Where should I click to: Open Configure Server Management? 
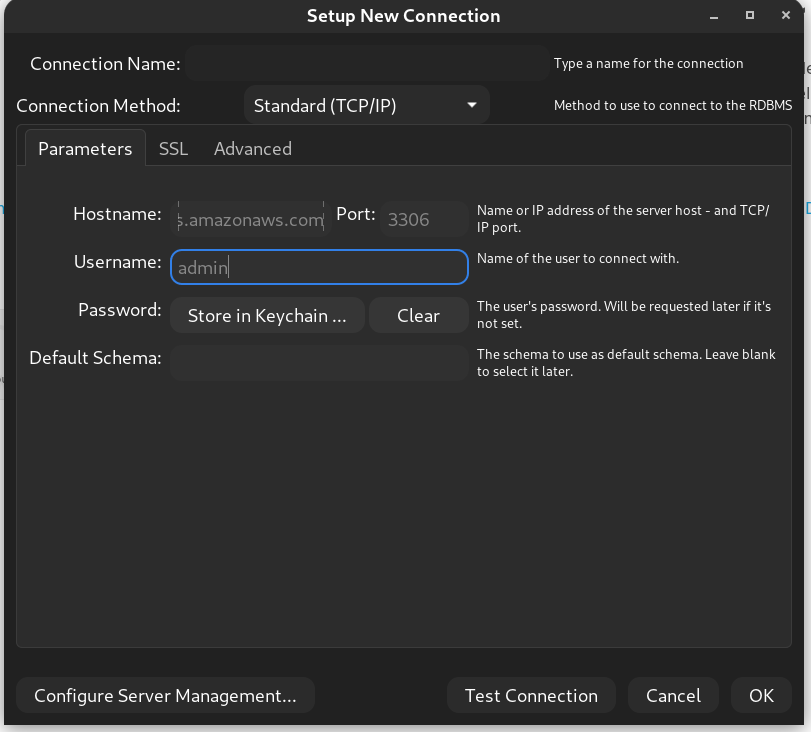(x=165, y=696)
